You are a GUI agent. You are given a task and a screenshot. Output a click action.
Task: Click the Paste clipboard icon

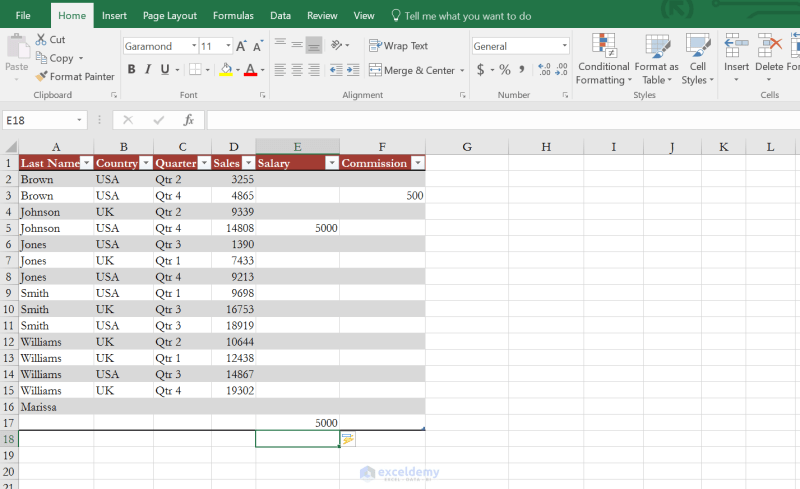[17, 47]
